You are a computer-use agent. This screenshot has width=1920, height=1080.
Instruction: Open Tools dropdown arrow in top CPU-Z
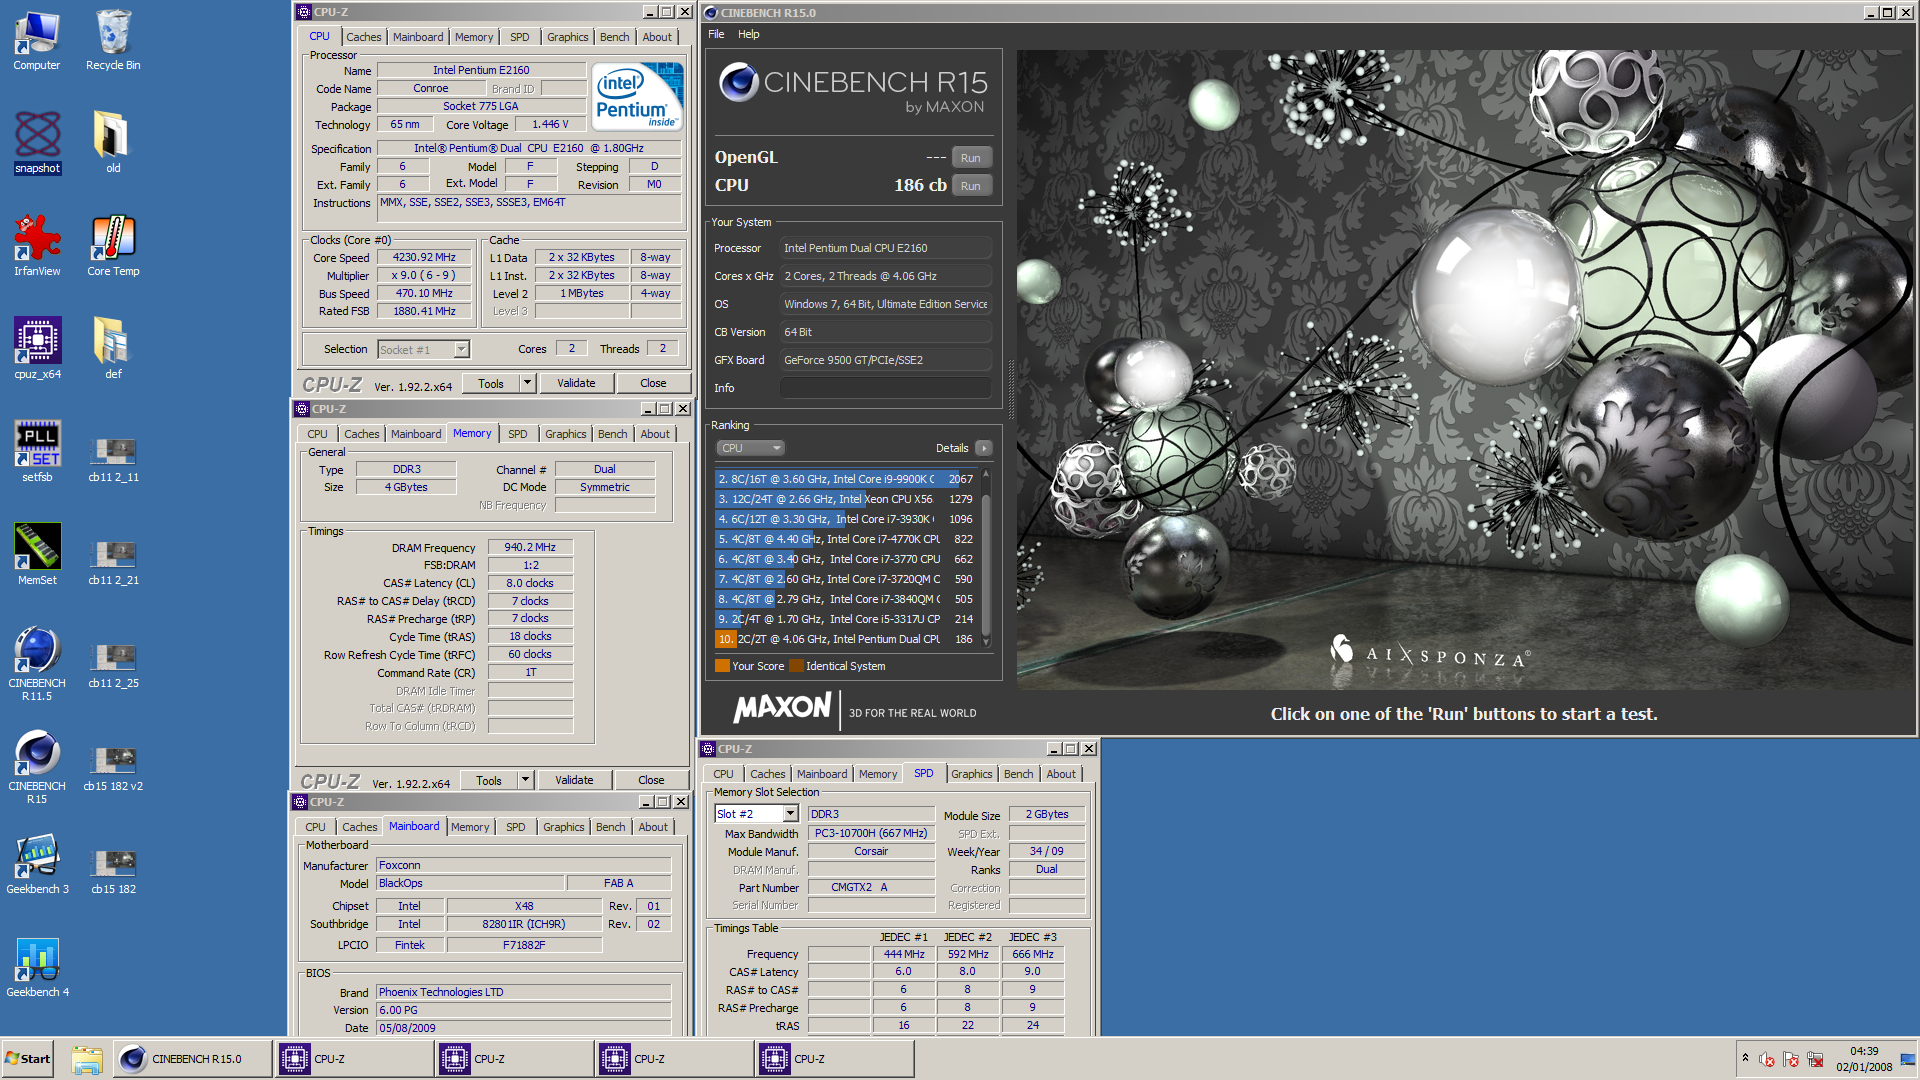point(528,383)
